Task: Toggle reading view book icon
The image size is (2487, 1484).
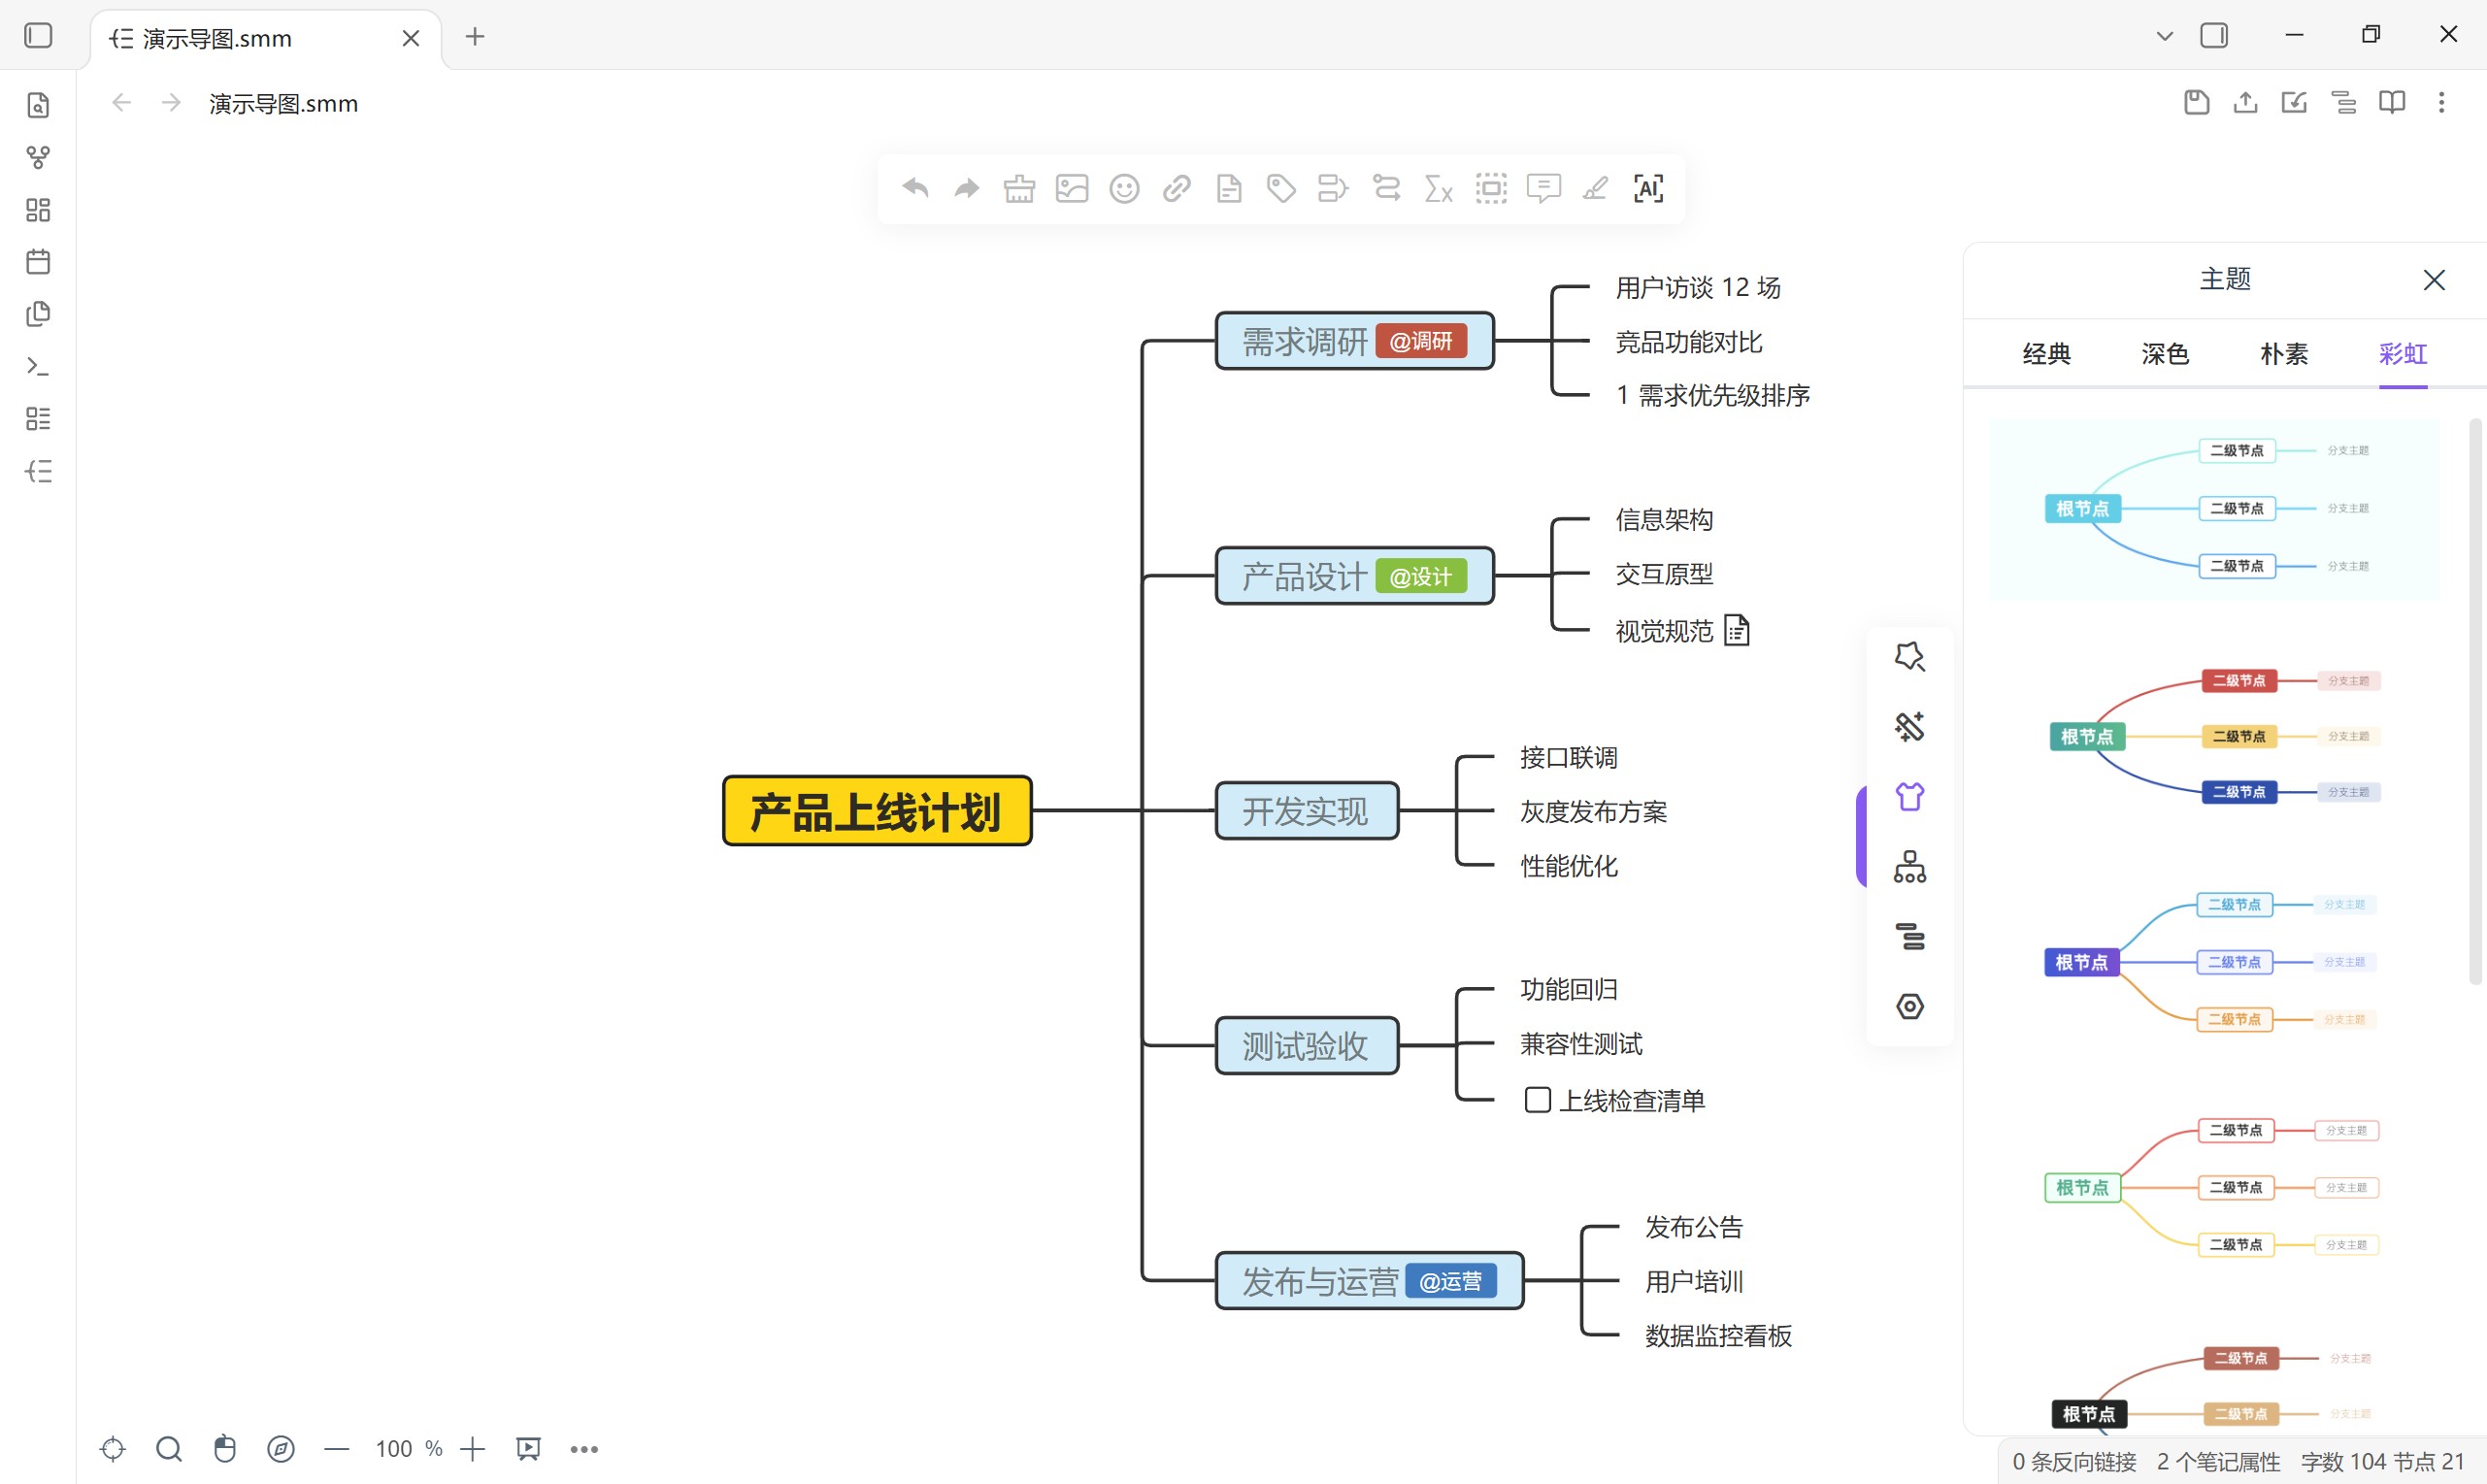Action: coord(2392,102)
